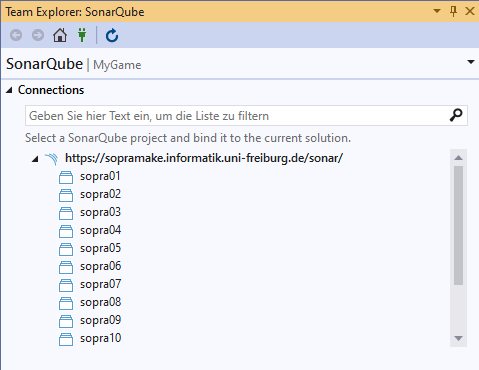Click the project icon beside sopra02
479x370 pixels.
[66, 195]
